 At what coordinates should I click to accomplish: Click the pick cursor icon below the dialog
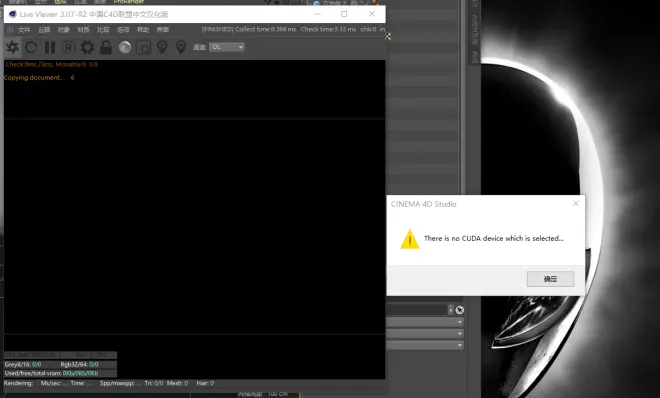tap(460, 310)
